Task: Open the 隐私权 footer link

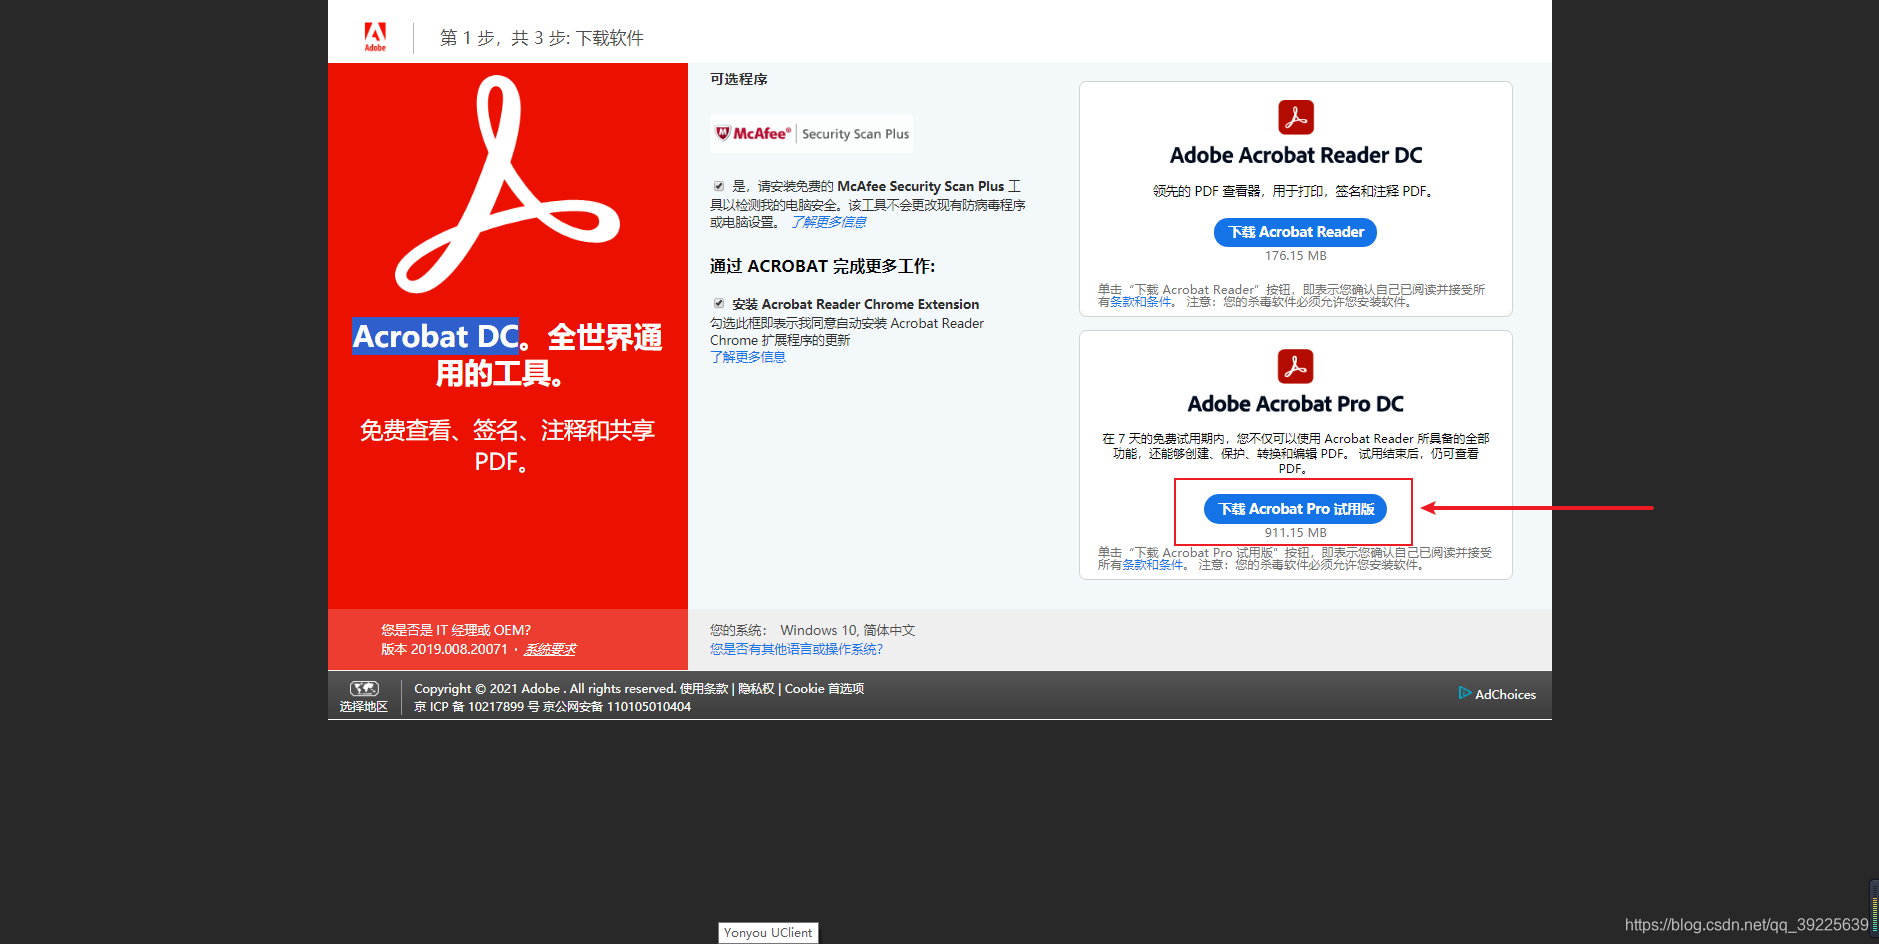Action: point(756,688)
